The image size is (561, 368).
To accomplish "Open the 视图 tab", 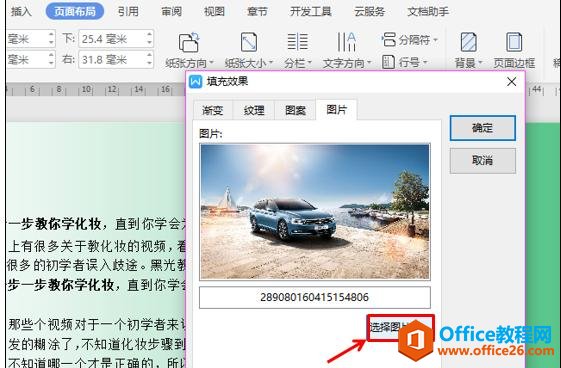I will tap(214, 12).
